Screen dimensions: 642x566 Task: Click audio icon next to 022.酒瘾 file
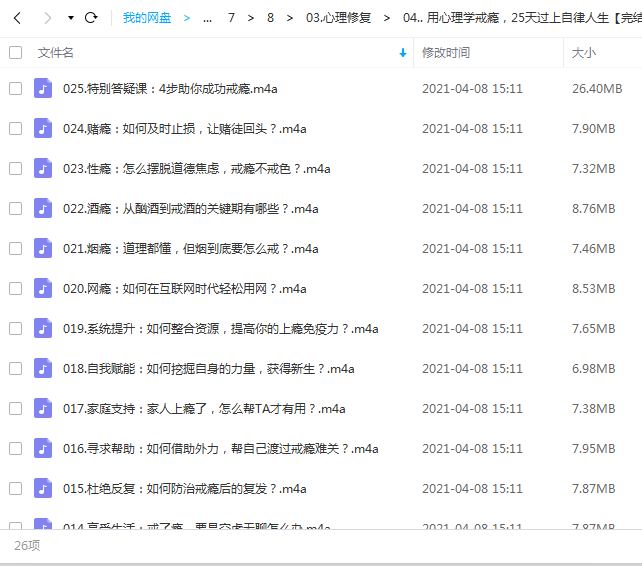coord(43,209)
